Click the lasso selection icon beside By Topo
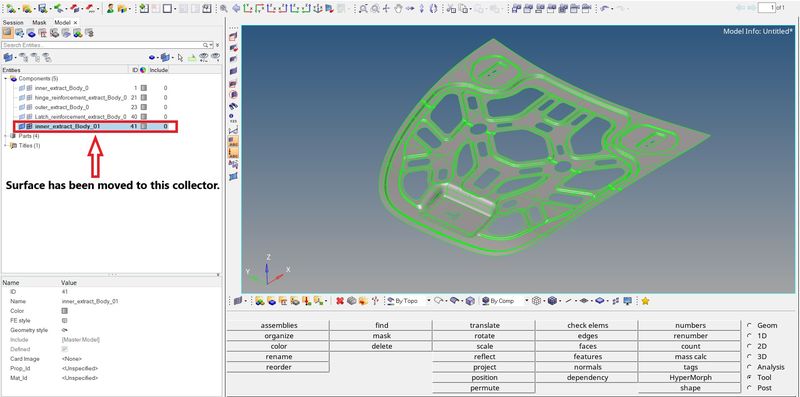 (x=438, y=301)
